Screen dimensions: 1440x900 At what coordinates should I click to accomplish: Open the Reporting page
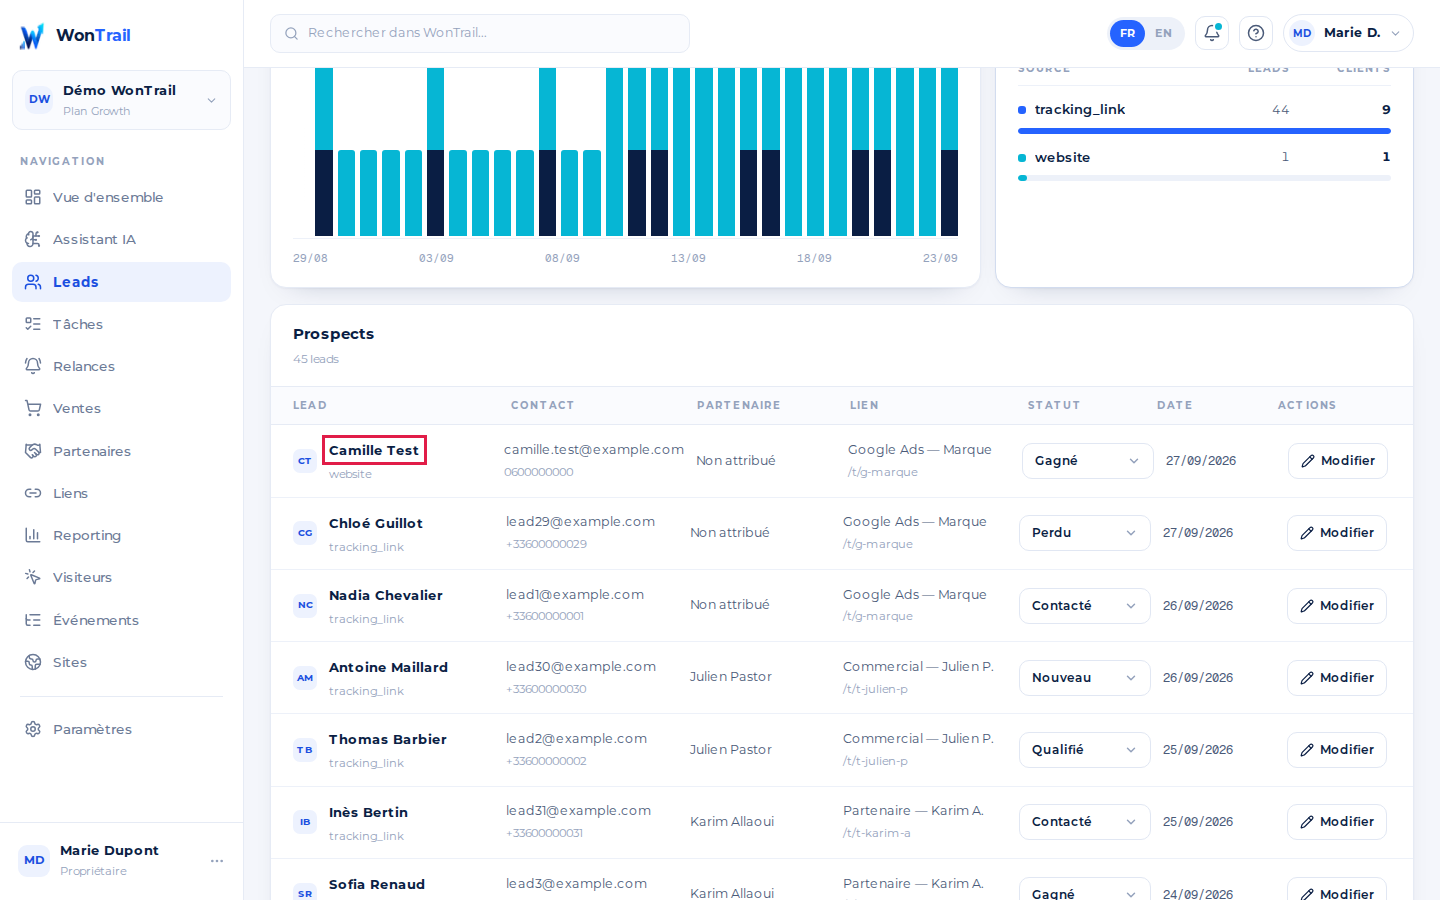pos(121,535)
